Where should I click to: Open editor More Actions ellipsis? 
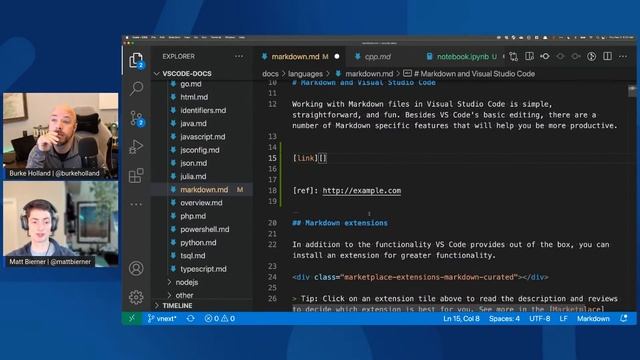point(623,56)
